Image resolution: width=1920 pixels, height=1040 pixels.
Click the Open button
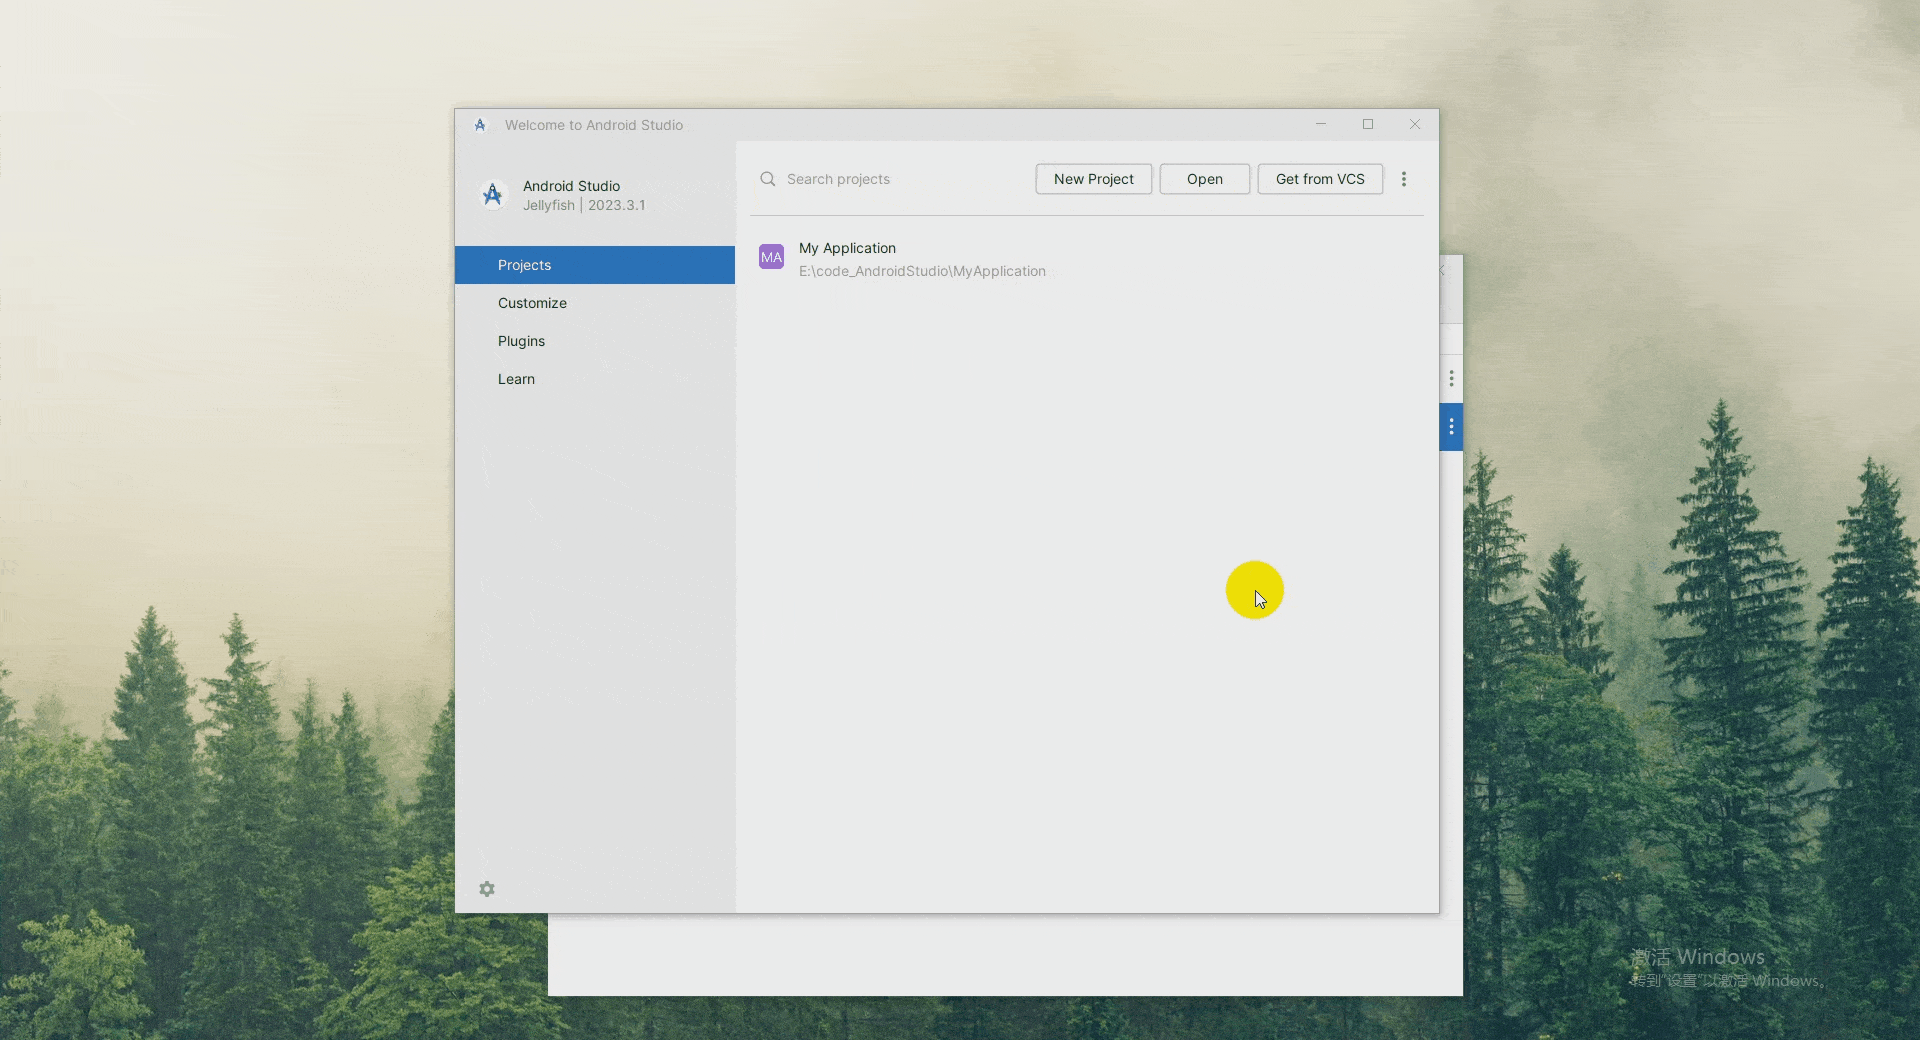(1205, 179)
